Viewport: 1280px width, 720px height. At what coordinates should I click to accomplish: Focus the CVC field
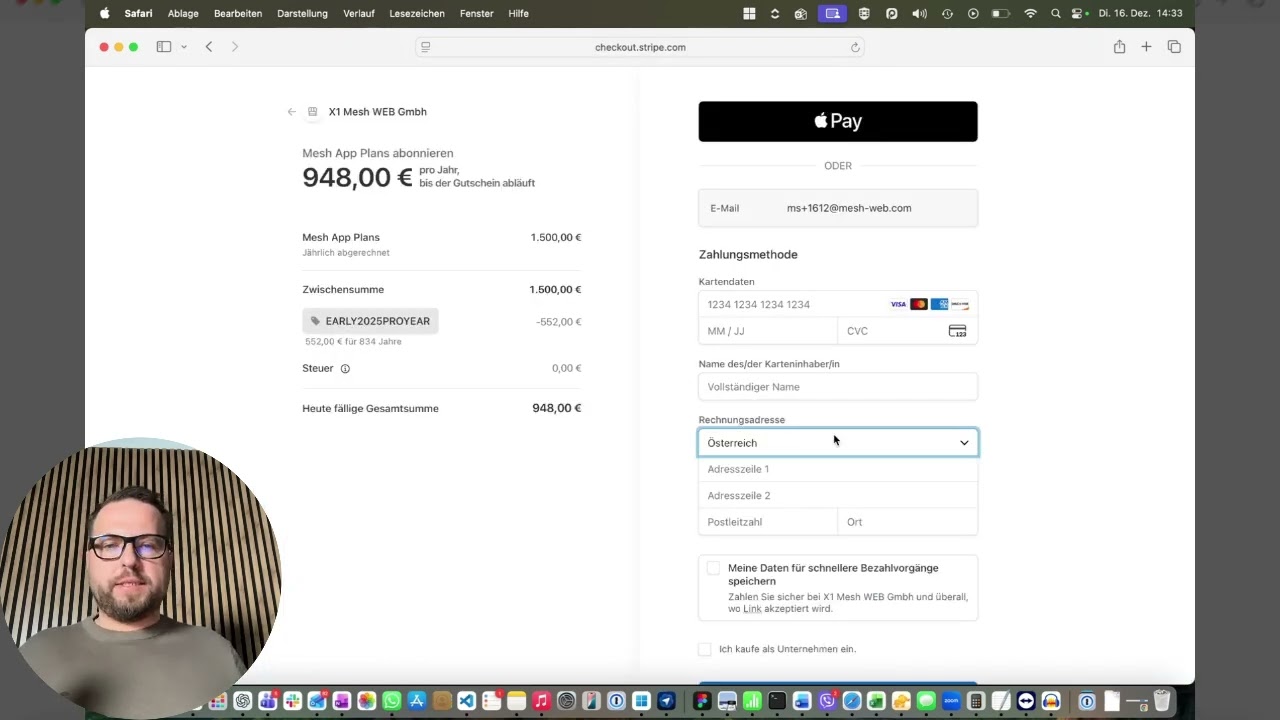point(908,331)
